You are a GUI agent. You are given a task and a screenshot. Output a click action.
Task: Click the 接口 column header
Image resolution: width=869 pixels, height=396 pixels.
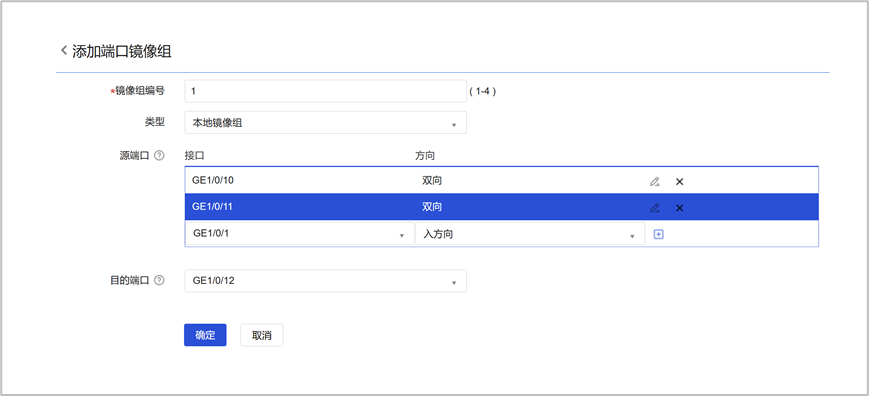195,156
